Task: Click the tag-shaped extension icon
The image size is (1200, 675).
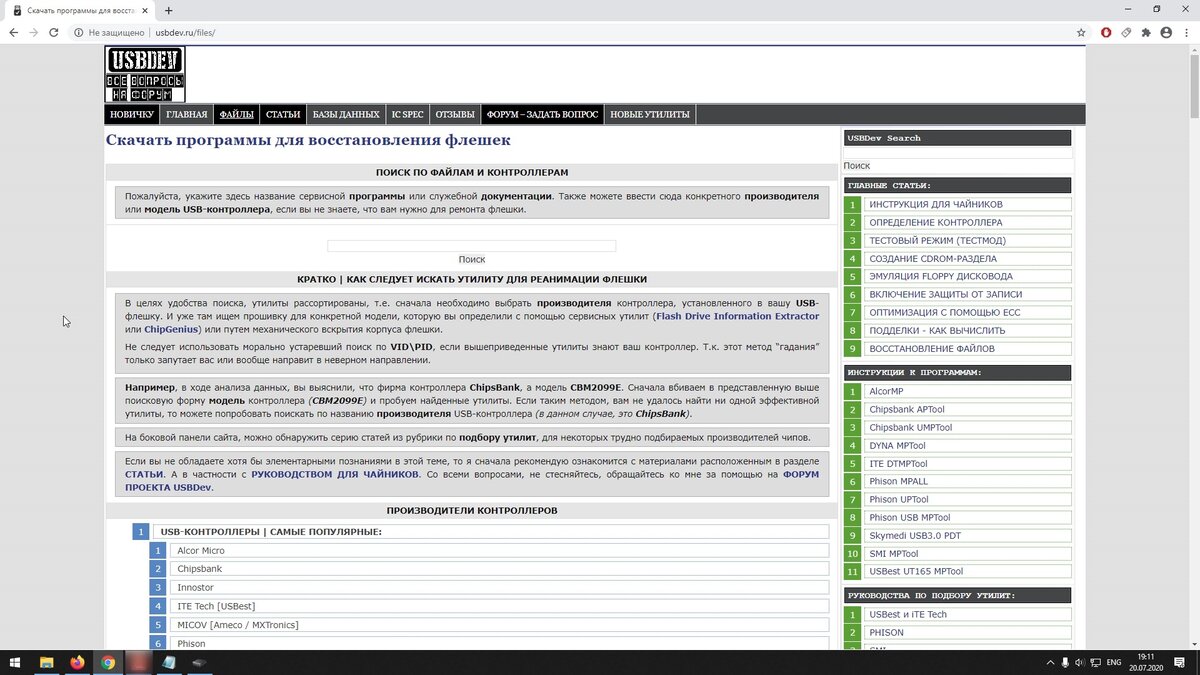Action: 1126,32
